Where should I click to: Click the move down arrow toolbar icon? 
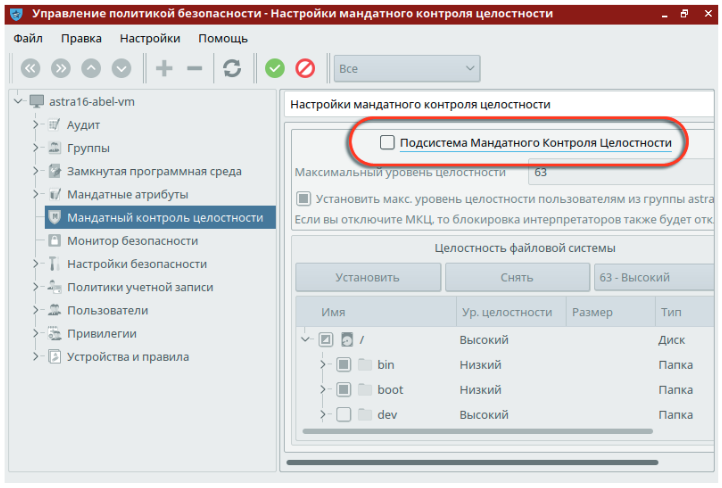122,69
